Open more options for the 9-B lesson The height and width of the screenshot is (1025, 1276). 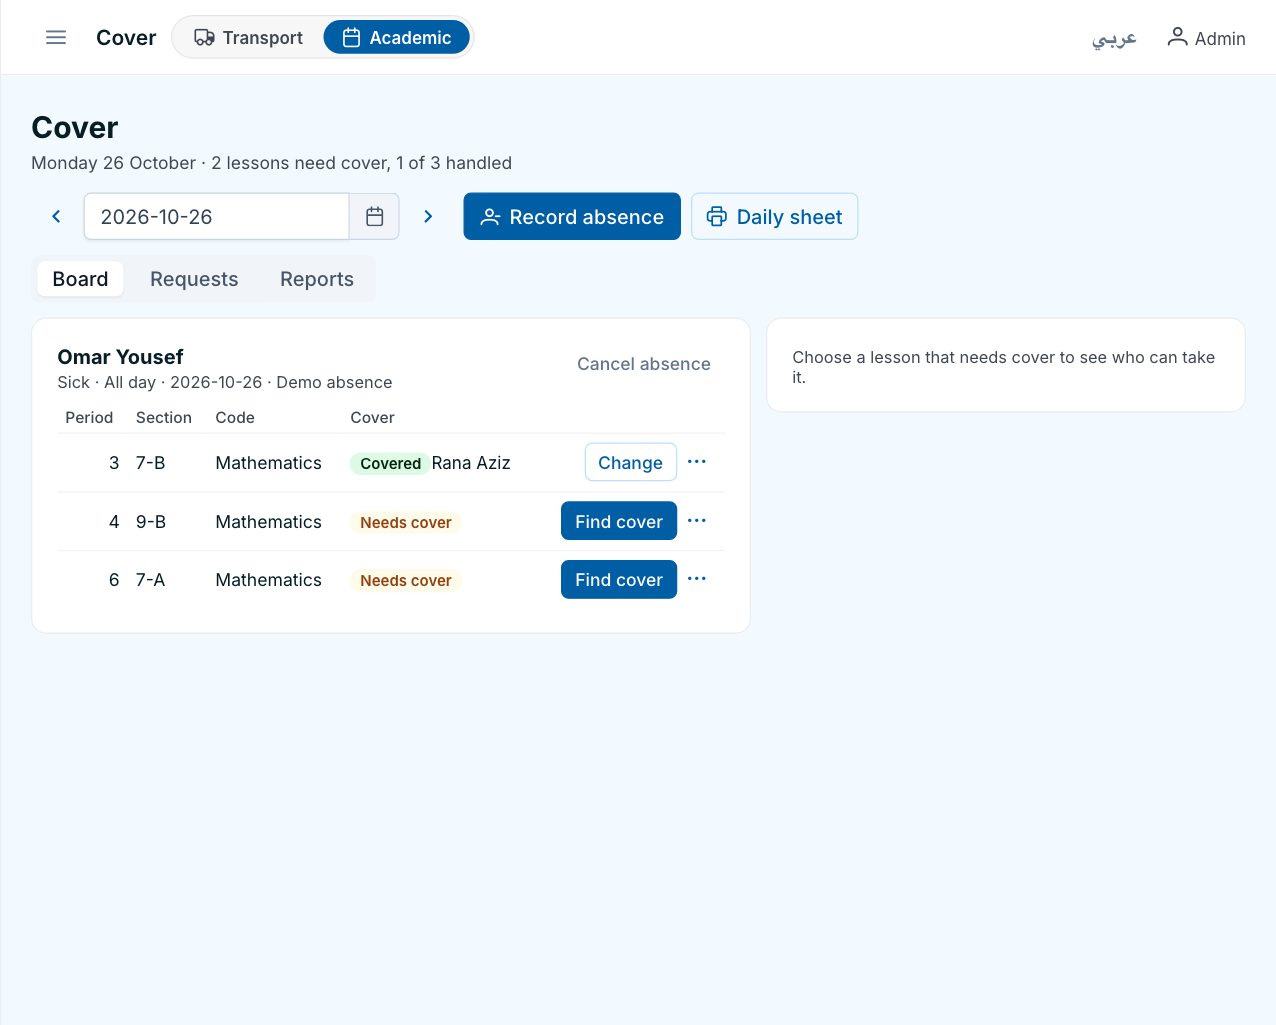coord(697,521)
